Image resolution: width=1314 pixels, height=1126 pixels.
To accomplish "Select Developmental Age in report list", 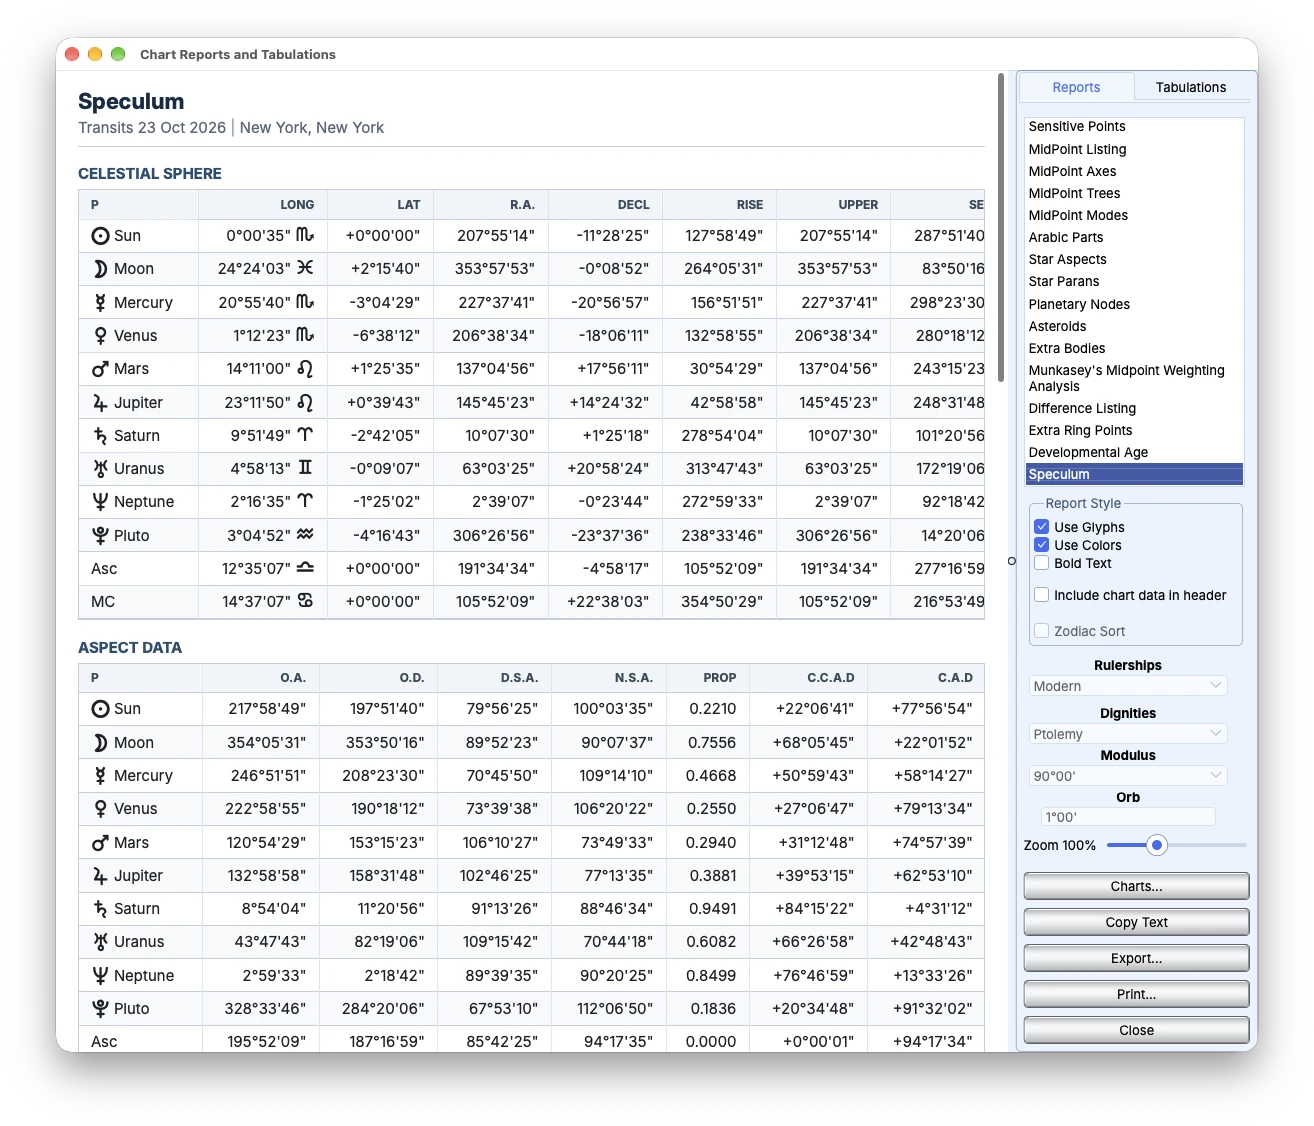I will (x=1135, y=452).
